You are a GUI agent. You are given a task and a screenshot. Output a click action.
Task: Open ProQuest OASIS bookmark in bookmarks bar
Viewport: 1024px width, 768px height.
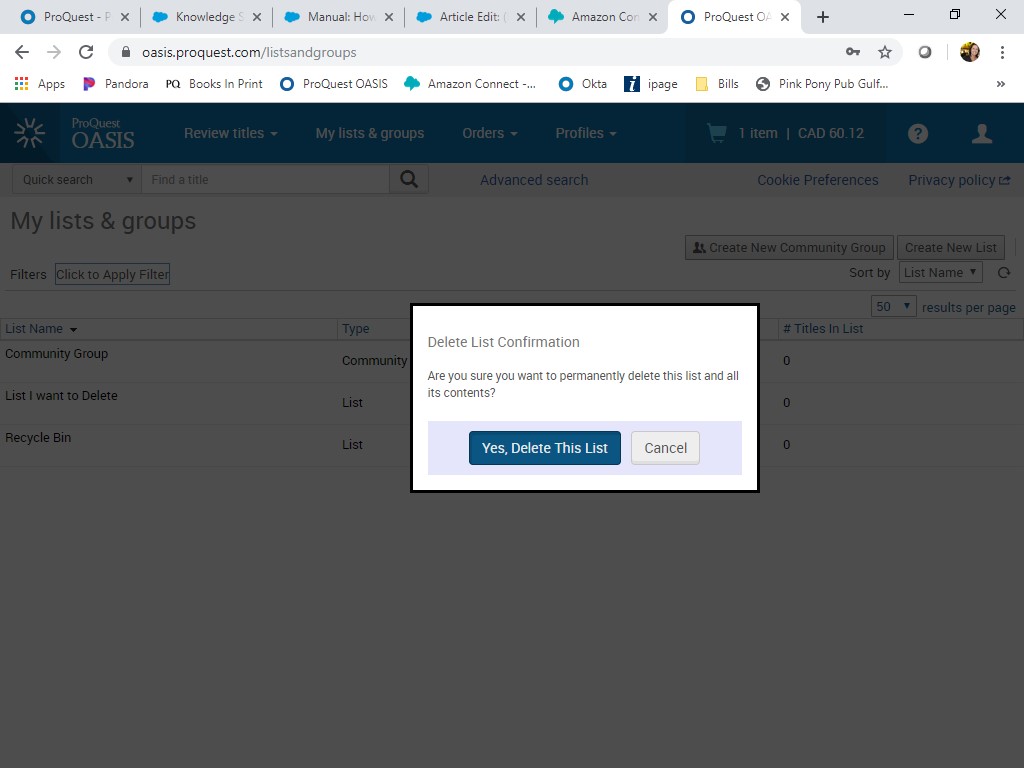333,84
